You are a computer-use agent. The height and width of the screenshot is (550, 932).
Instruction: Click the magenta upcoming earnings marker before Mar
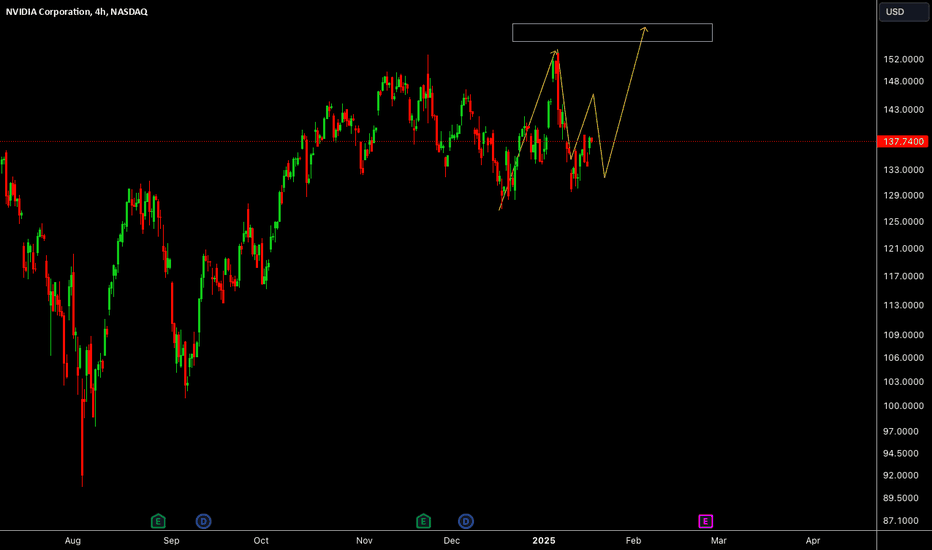click(706, 521)
